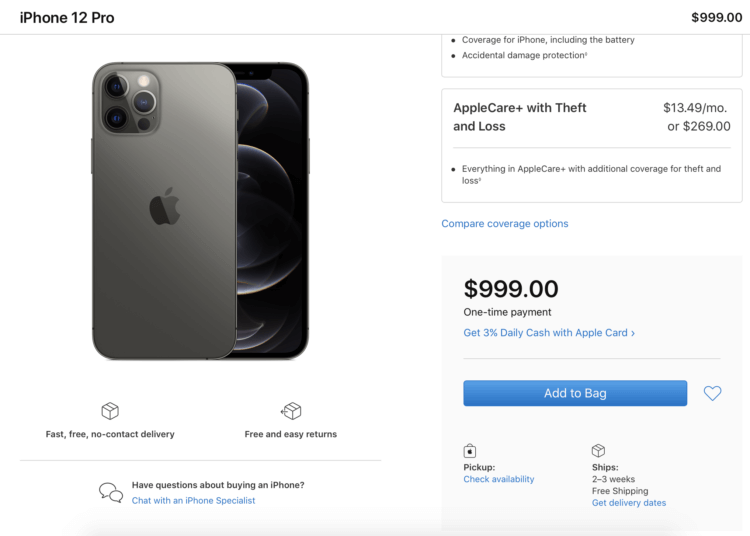Click the Ships box icon

pos(598,450)
